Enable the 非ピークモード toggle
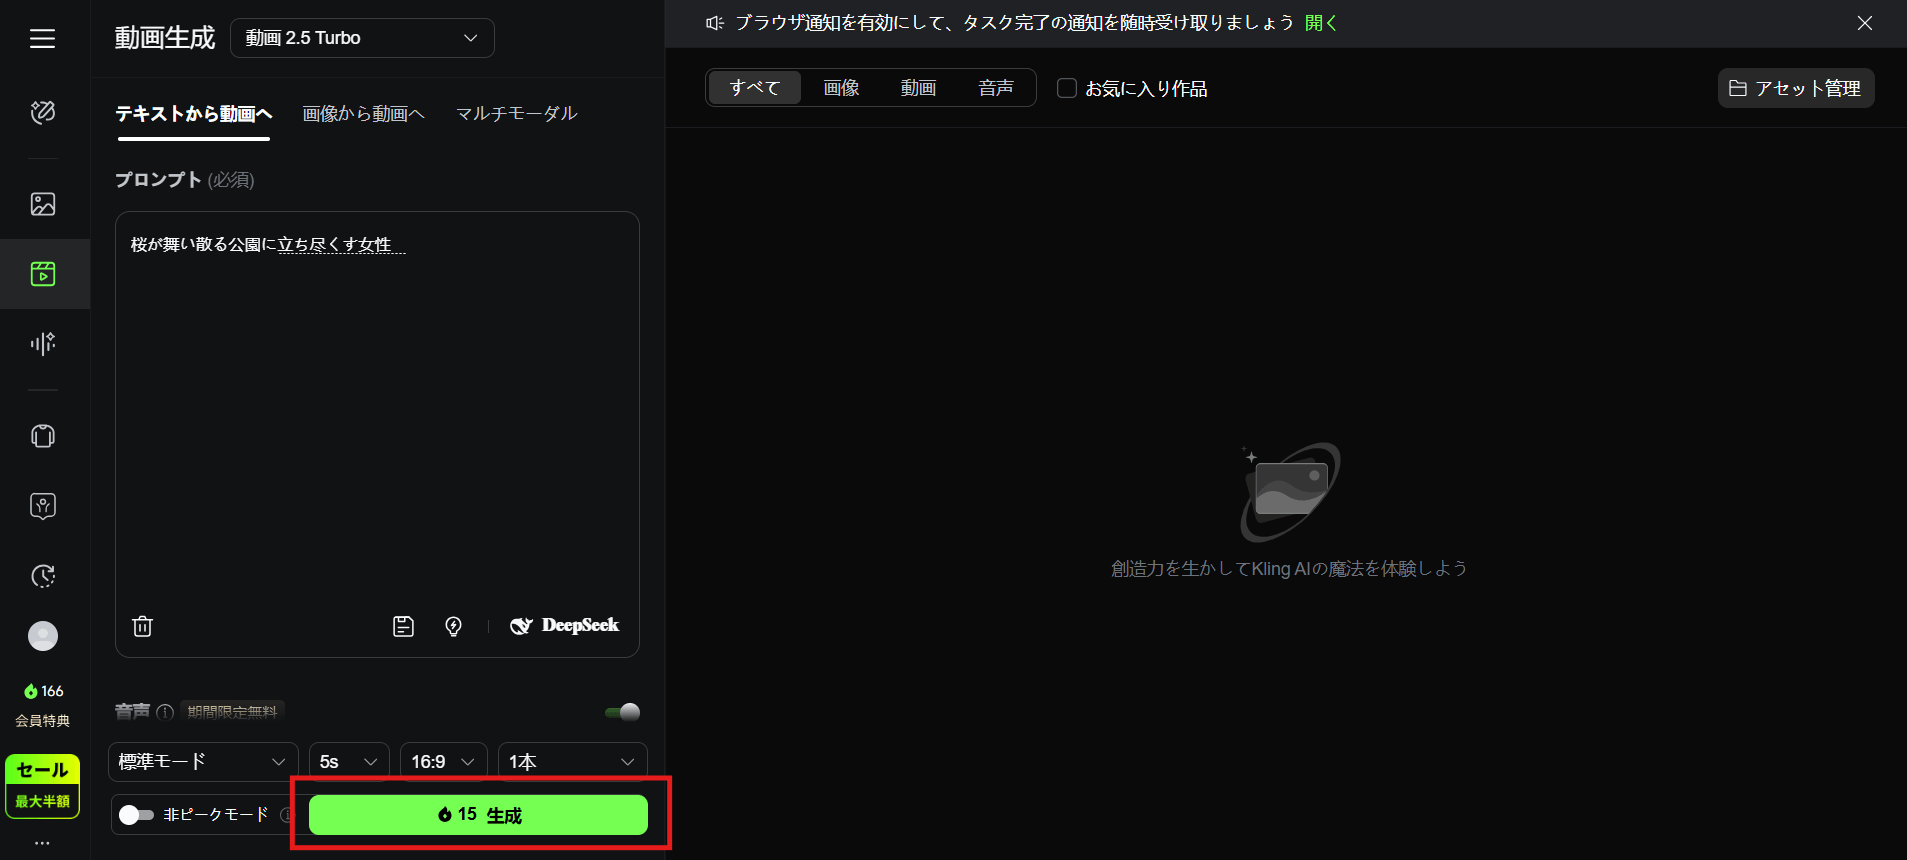1907x860 pixels. [136, 815]
